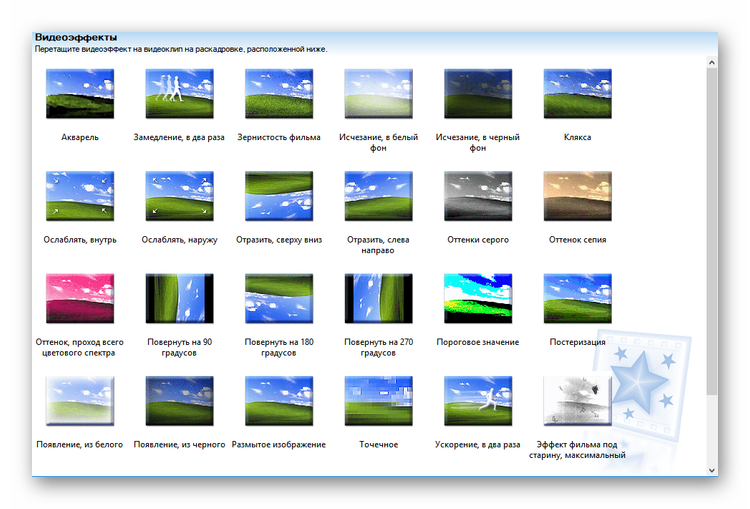Select Повернуть на 270 градусов effect
The height and width of the screenshot is (509, 750).
378,299
